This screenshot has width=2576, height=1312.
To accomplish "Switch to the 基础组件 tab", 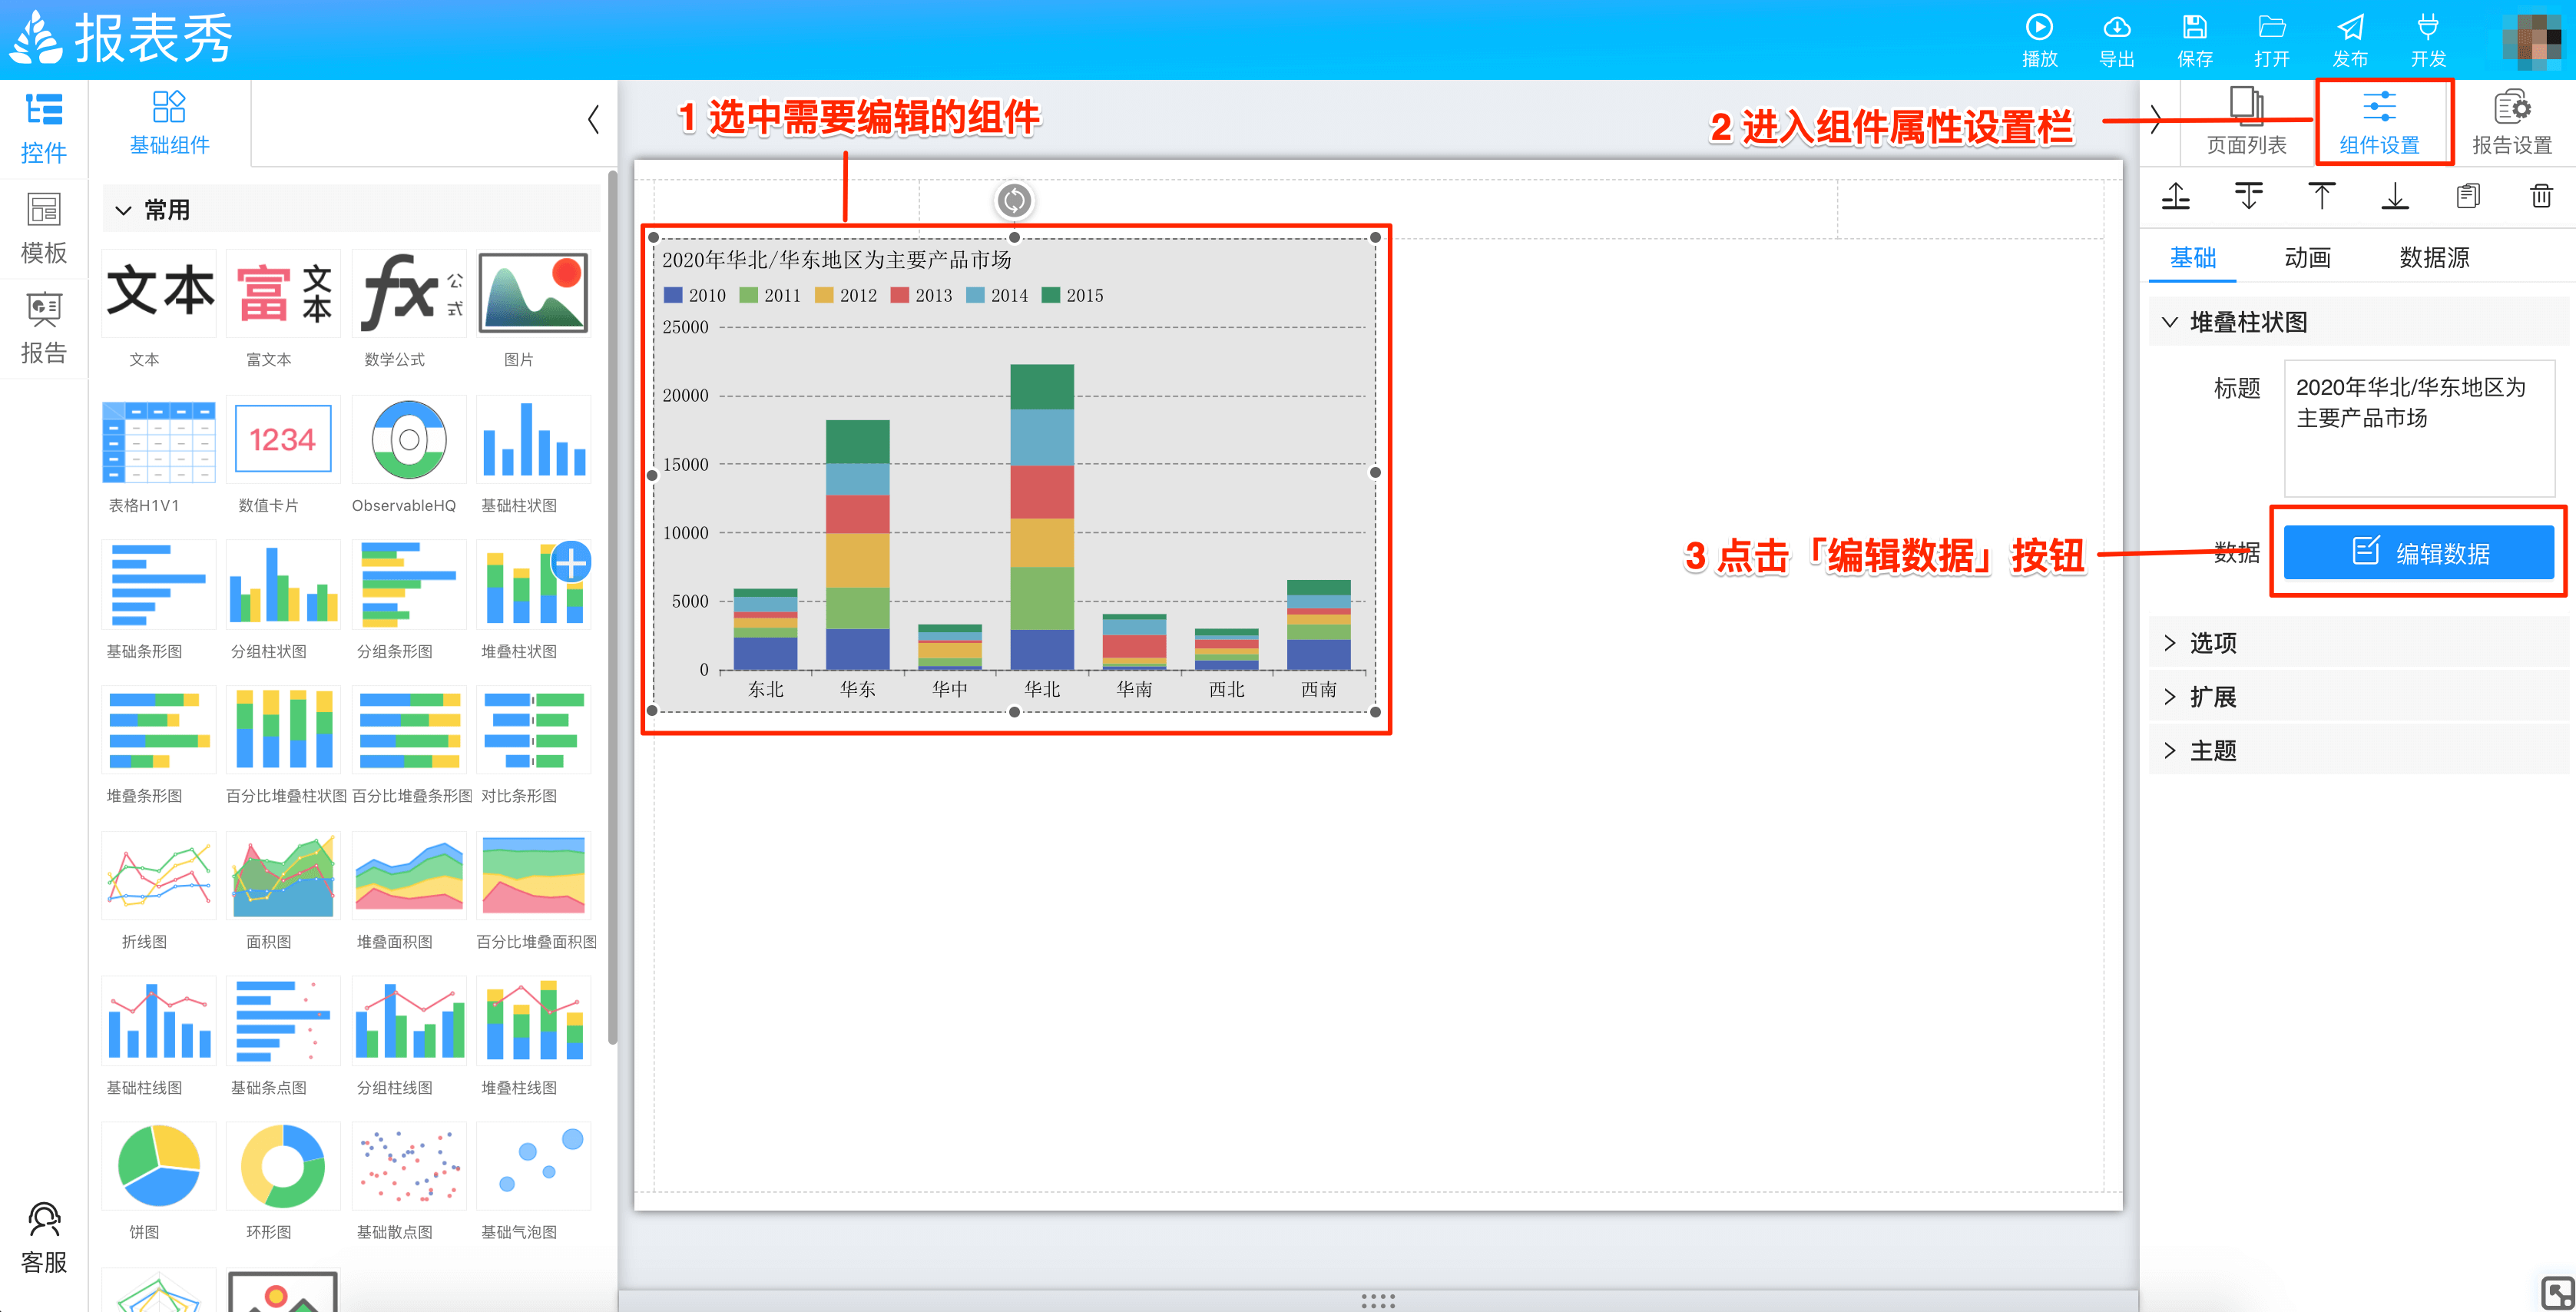I will click(169, 124).
